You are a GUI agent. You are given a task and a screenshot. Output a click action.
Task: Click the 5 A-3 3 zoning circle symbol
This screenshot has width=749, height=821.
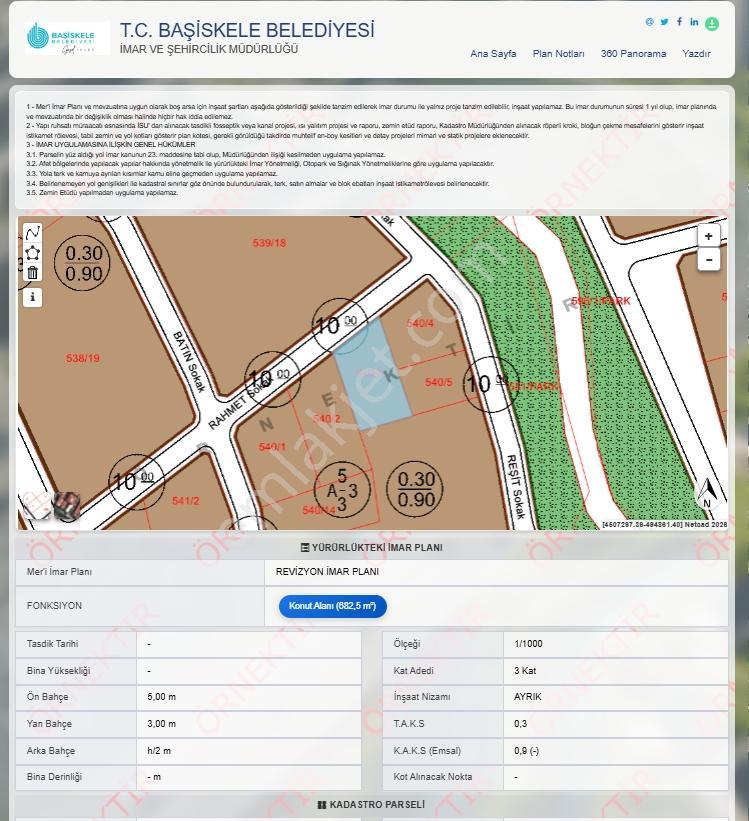pos(343,490)
